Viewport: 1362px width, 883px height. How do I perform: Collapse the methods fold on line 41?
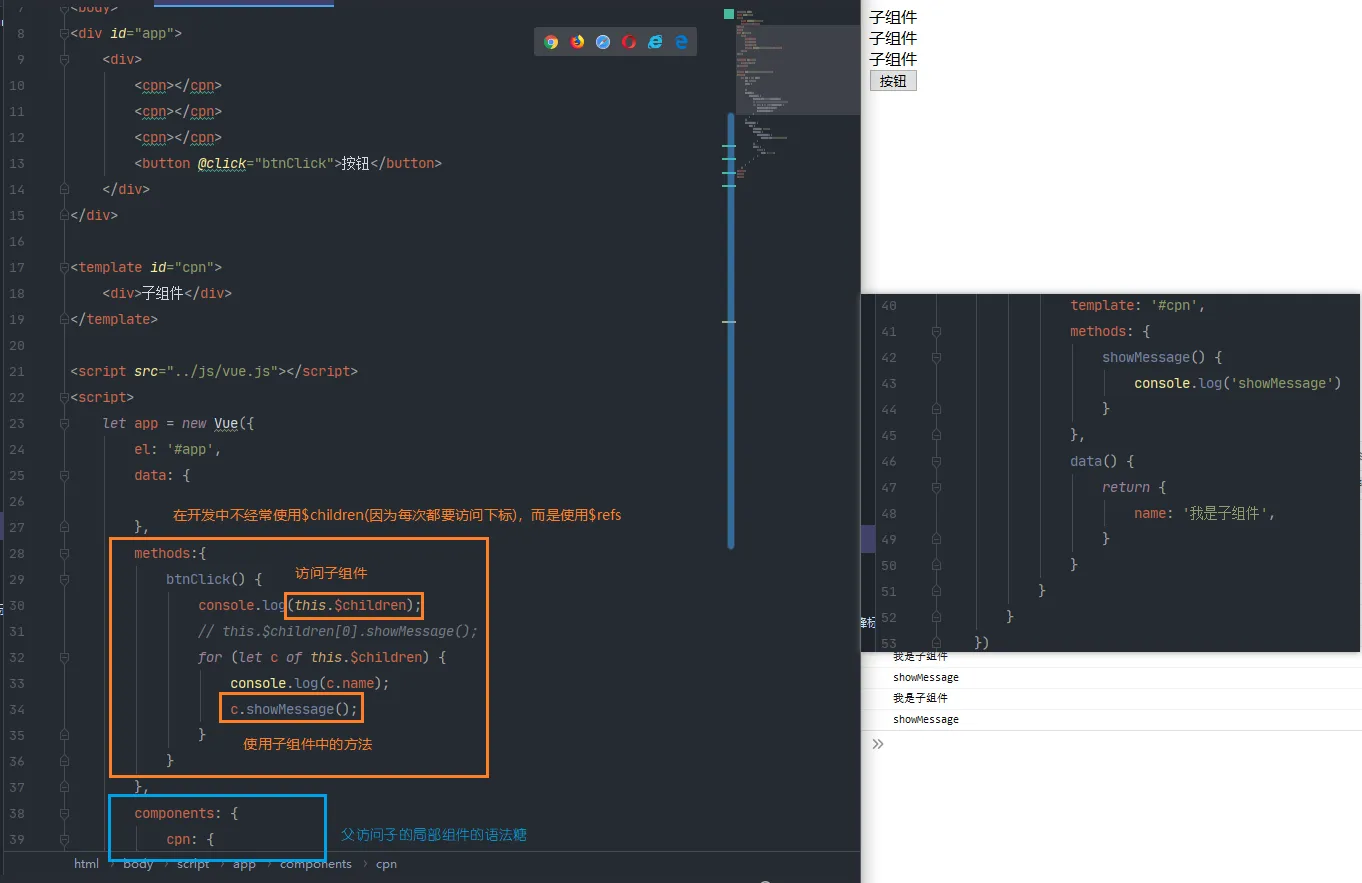click(x=937, y=331)
